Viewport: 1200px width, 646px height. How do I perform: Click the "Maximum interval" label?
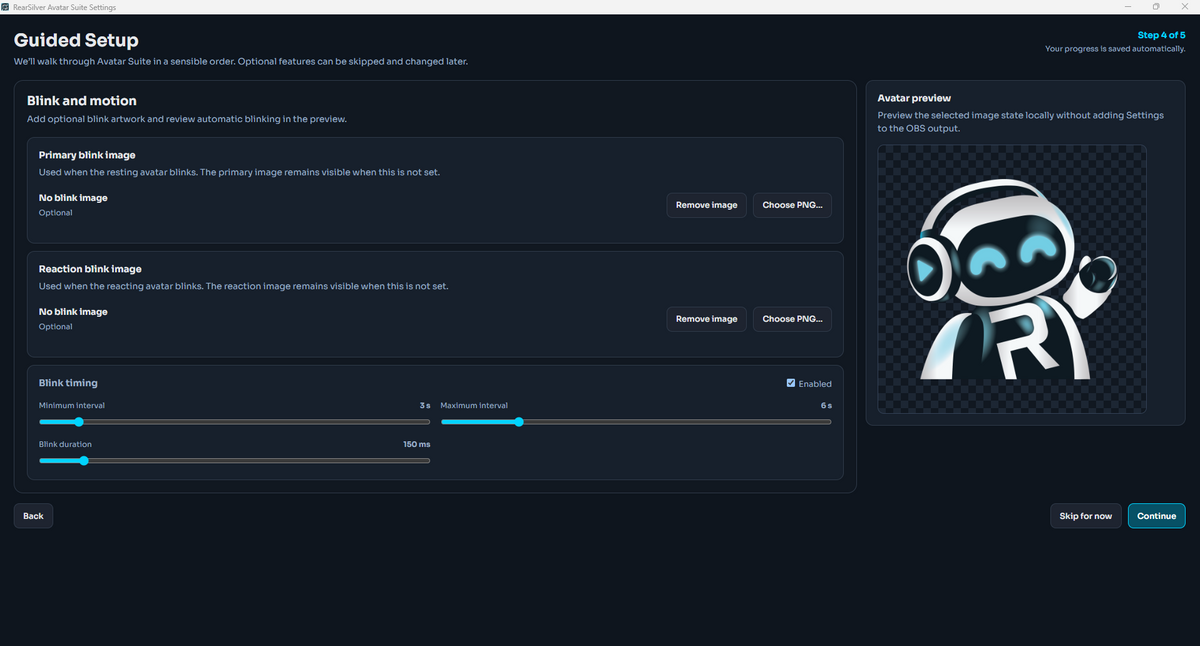tap(474, 406)
